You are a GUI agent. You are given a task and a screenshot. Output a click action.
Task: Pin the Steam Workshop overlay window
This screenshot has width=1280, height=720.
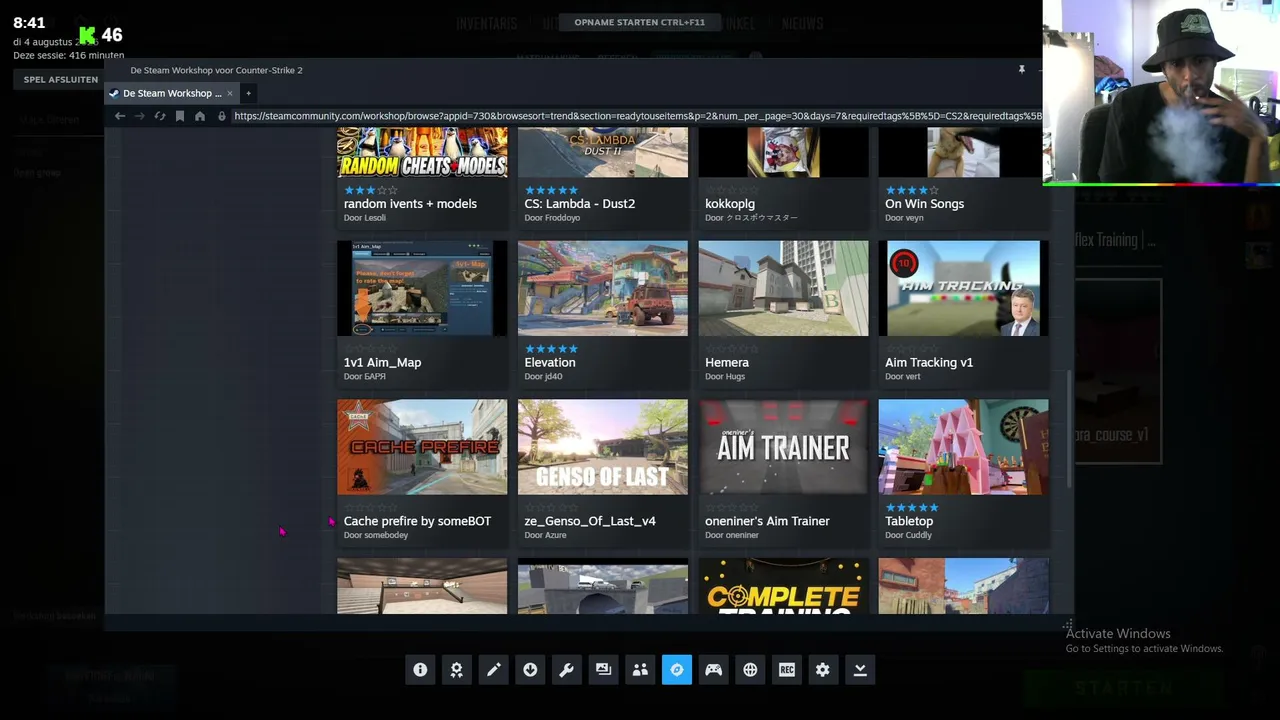pyautogui.click(x=1022, y=70)
